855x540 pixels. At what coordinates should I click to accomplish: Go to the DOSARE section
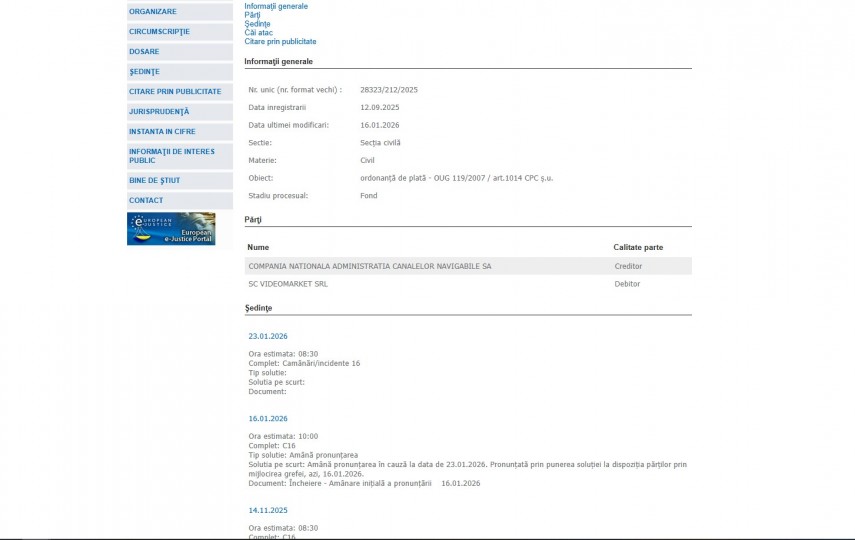click(144, 52)
